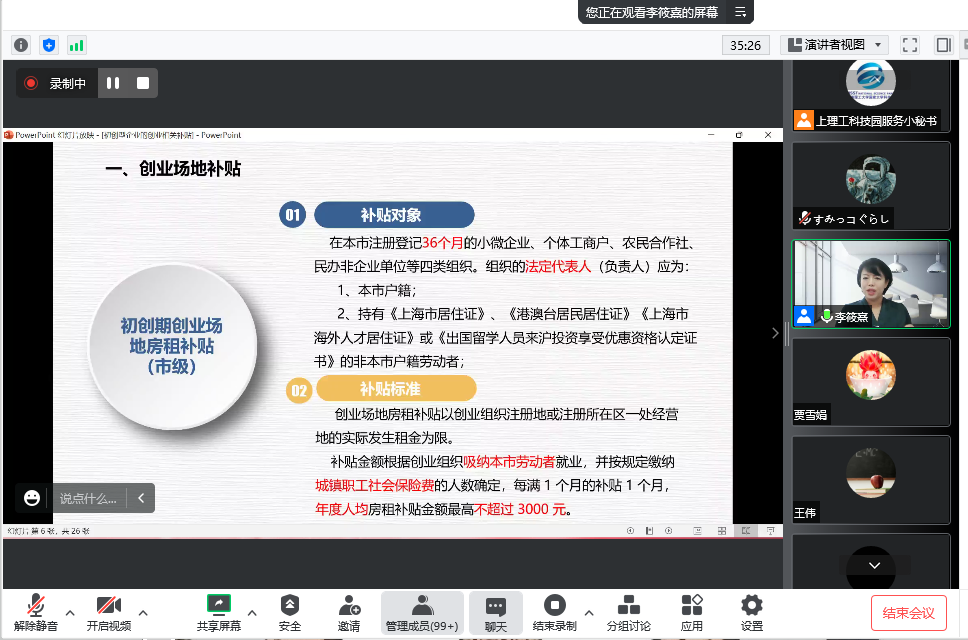Switch PowerPoint to reading view
Screen dimensions: 968x640
pos(746,531)
